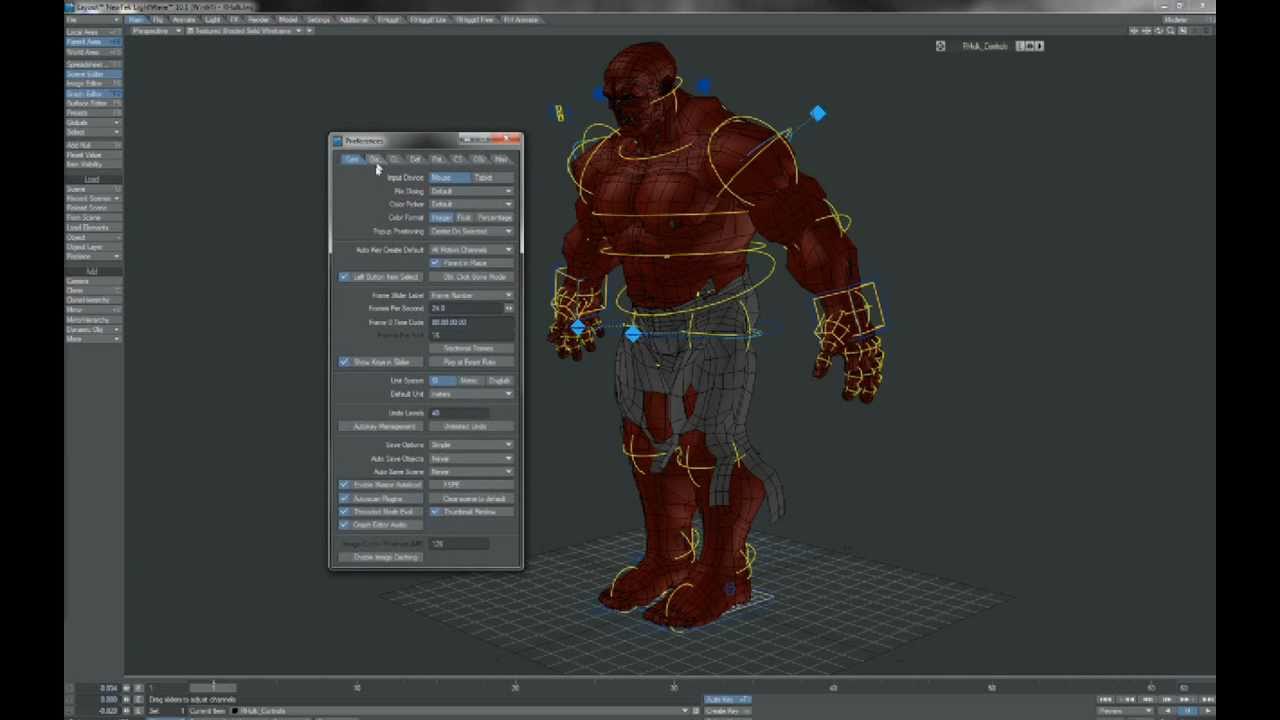This screenshot has width=1280, height=720.
Task: Enable Parent in Place checkbox
Action: [435, 263]
